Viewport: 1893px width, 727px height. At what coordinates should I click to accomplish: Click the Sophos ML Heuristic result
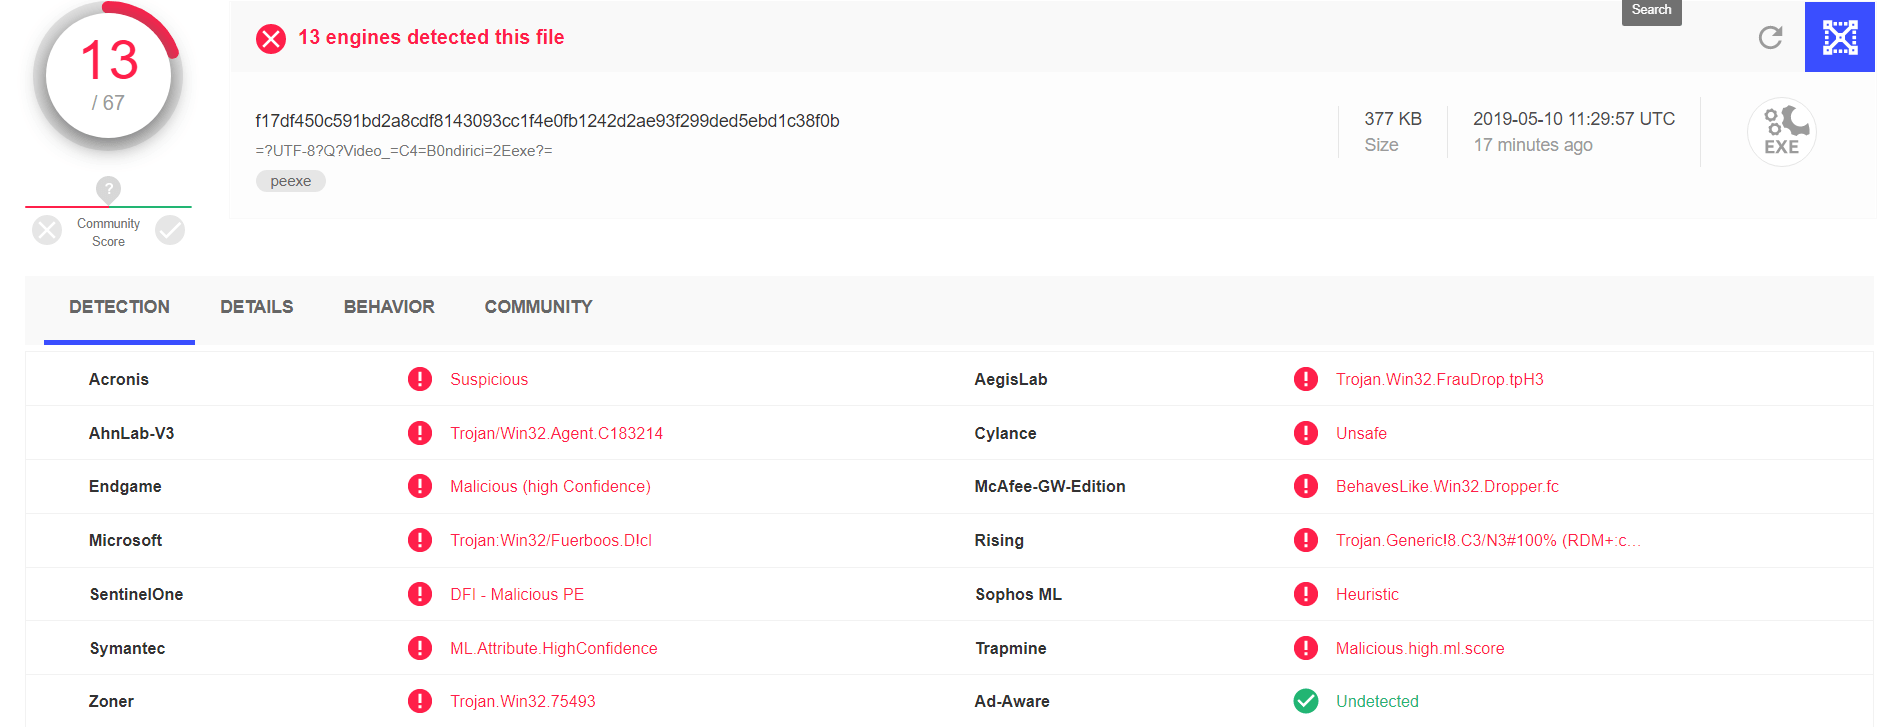pos(1367,594)
